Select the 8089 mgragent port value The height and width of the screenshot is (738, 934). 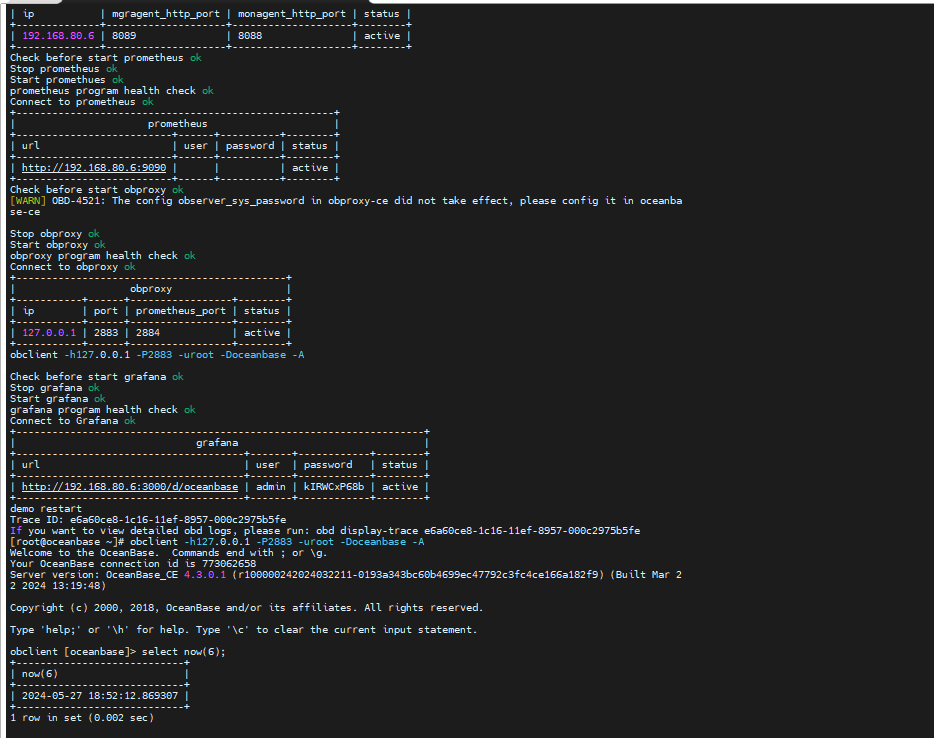[x=124, y=36]
